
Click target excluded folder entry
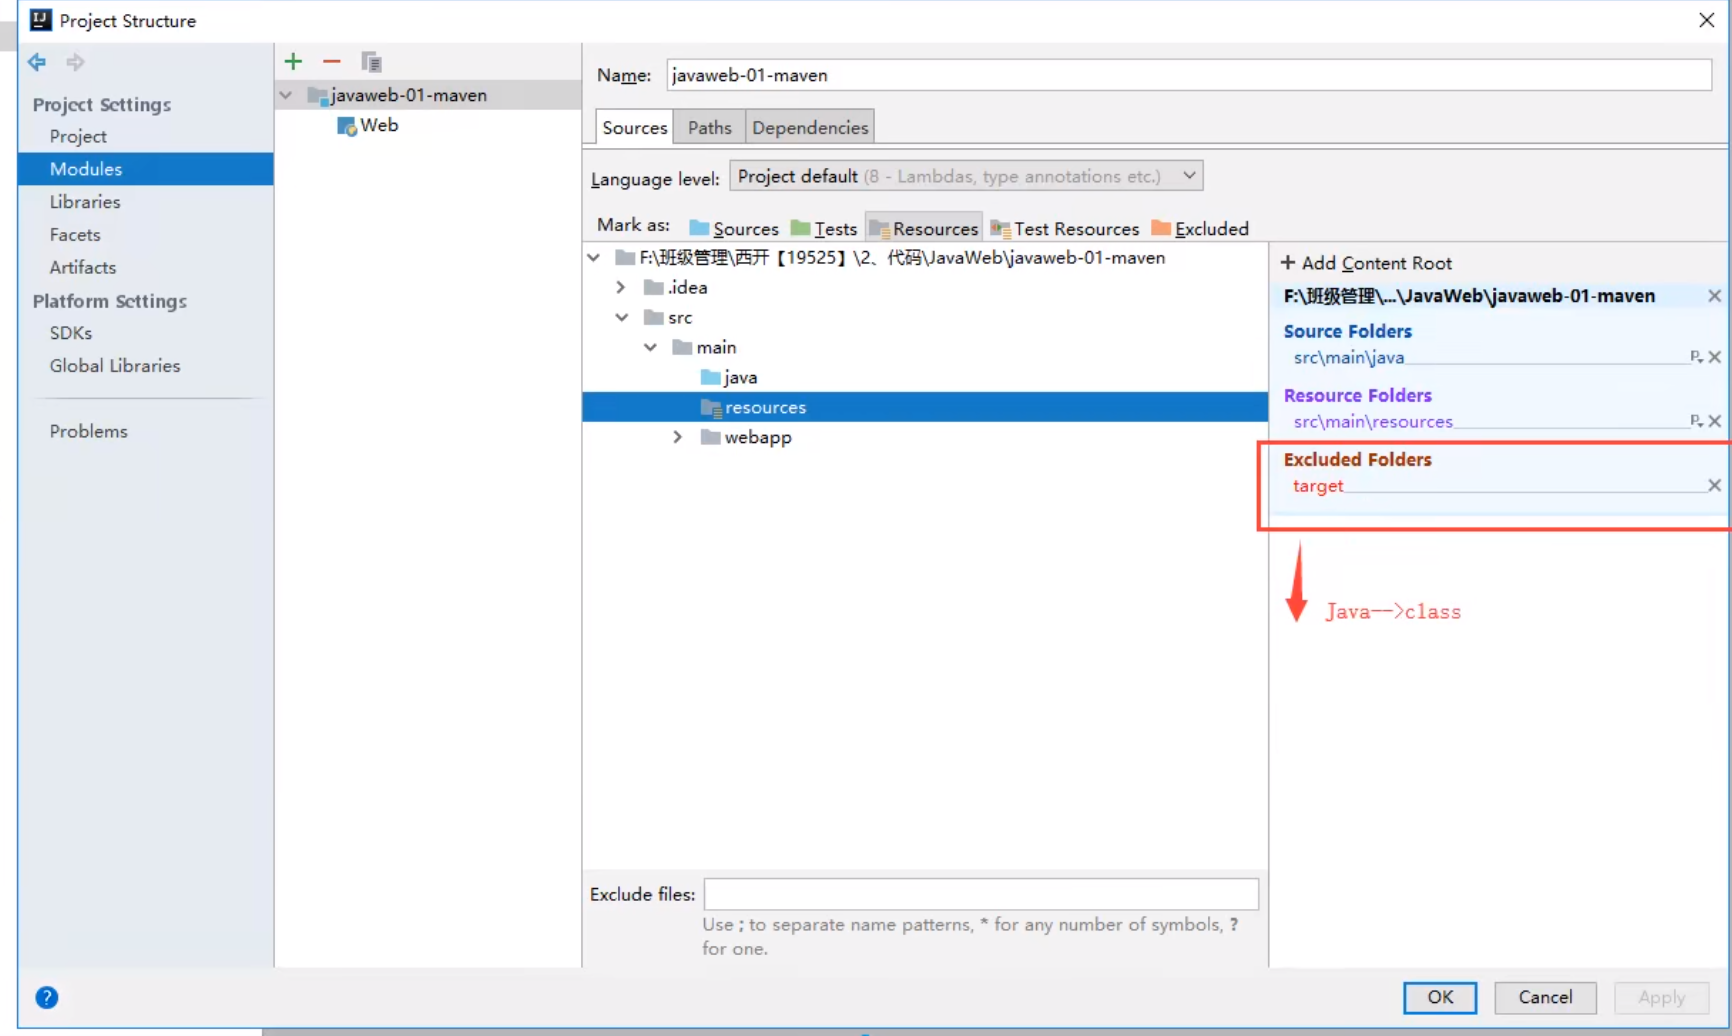1318,486
